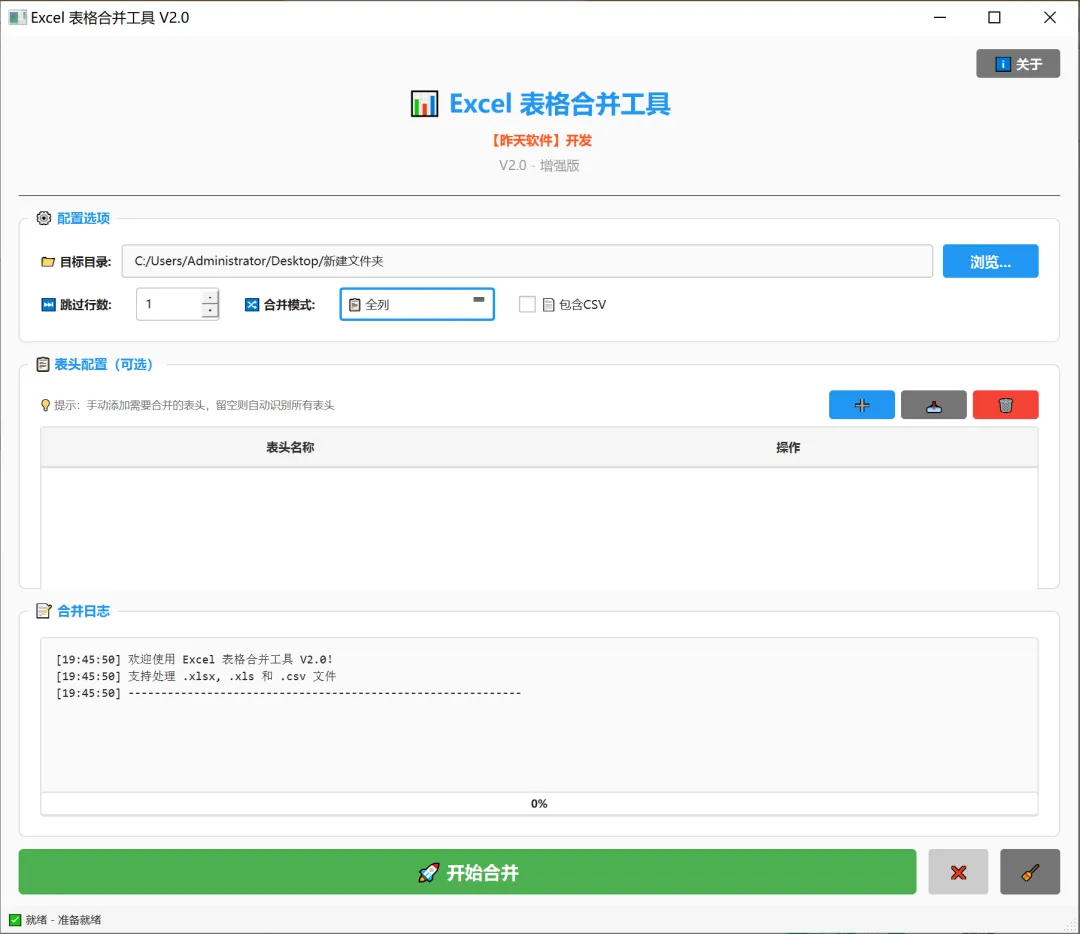Image resolution: width=1080 pixels, height=934 pixels.
Task: Click the notepad icon beside 合并日志
Action: pos(43,611)
